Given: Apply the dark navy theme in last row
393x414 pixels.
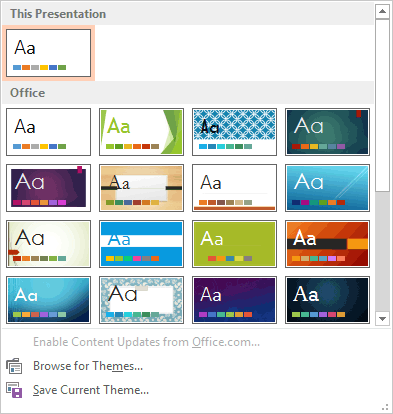Looking at the screenshot, I should pyautogui.click(x=327, y=300).
